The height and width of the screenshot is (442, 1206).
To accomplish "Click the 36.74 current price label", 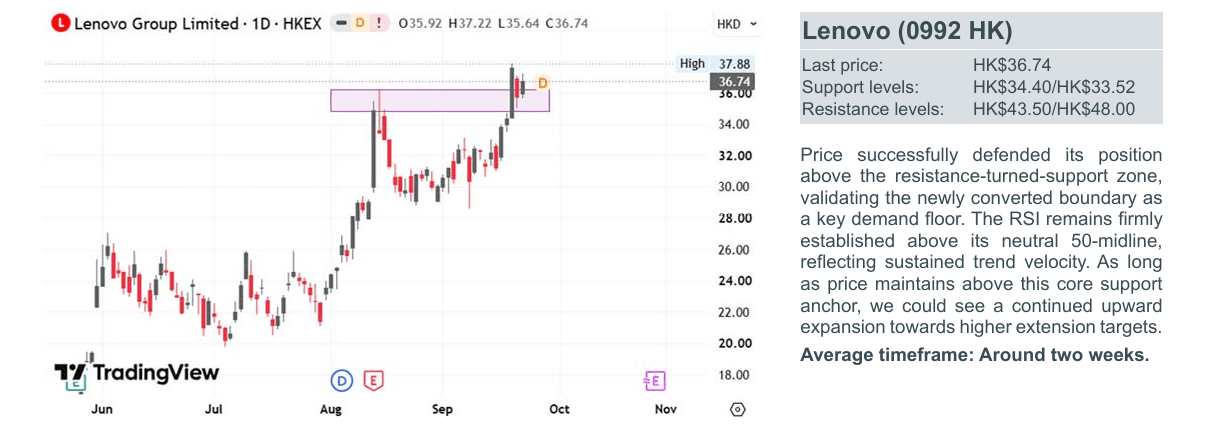I will tap(734, 81).
